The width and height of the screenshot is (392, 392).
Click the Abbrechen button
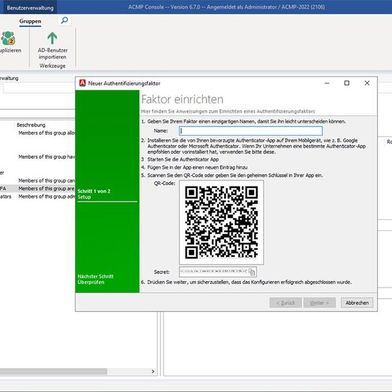[x=357, y=303]
